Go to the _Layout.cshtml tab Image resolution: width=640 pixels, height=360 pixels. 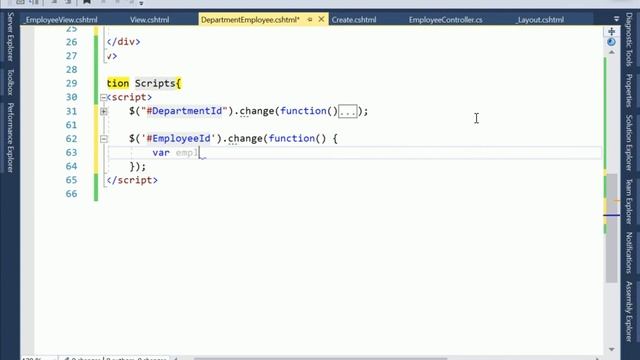click(x=540, y=20)
